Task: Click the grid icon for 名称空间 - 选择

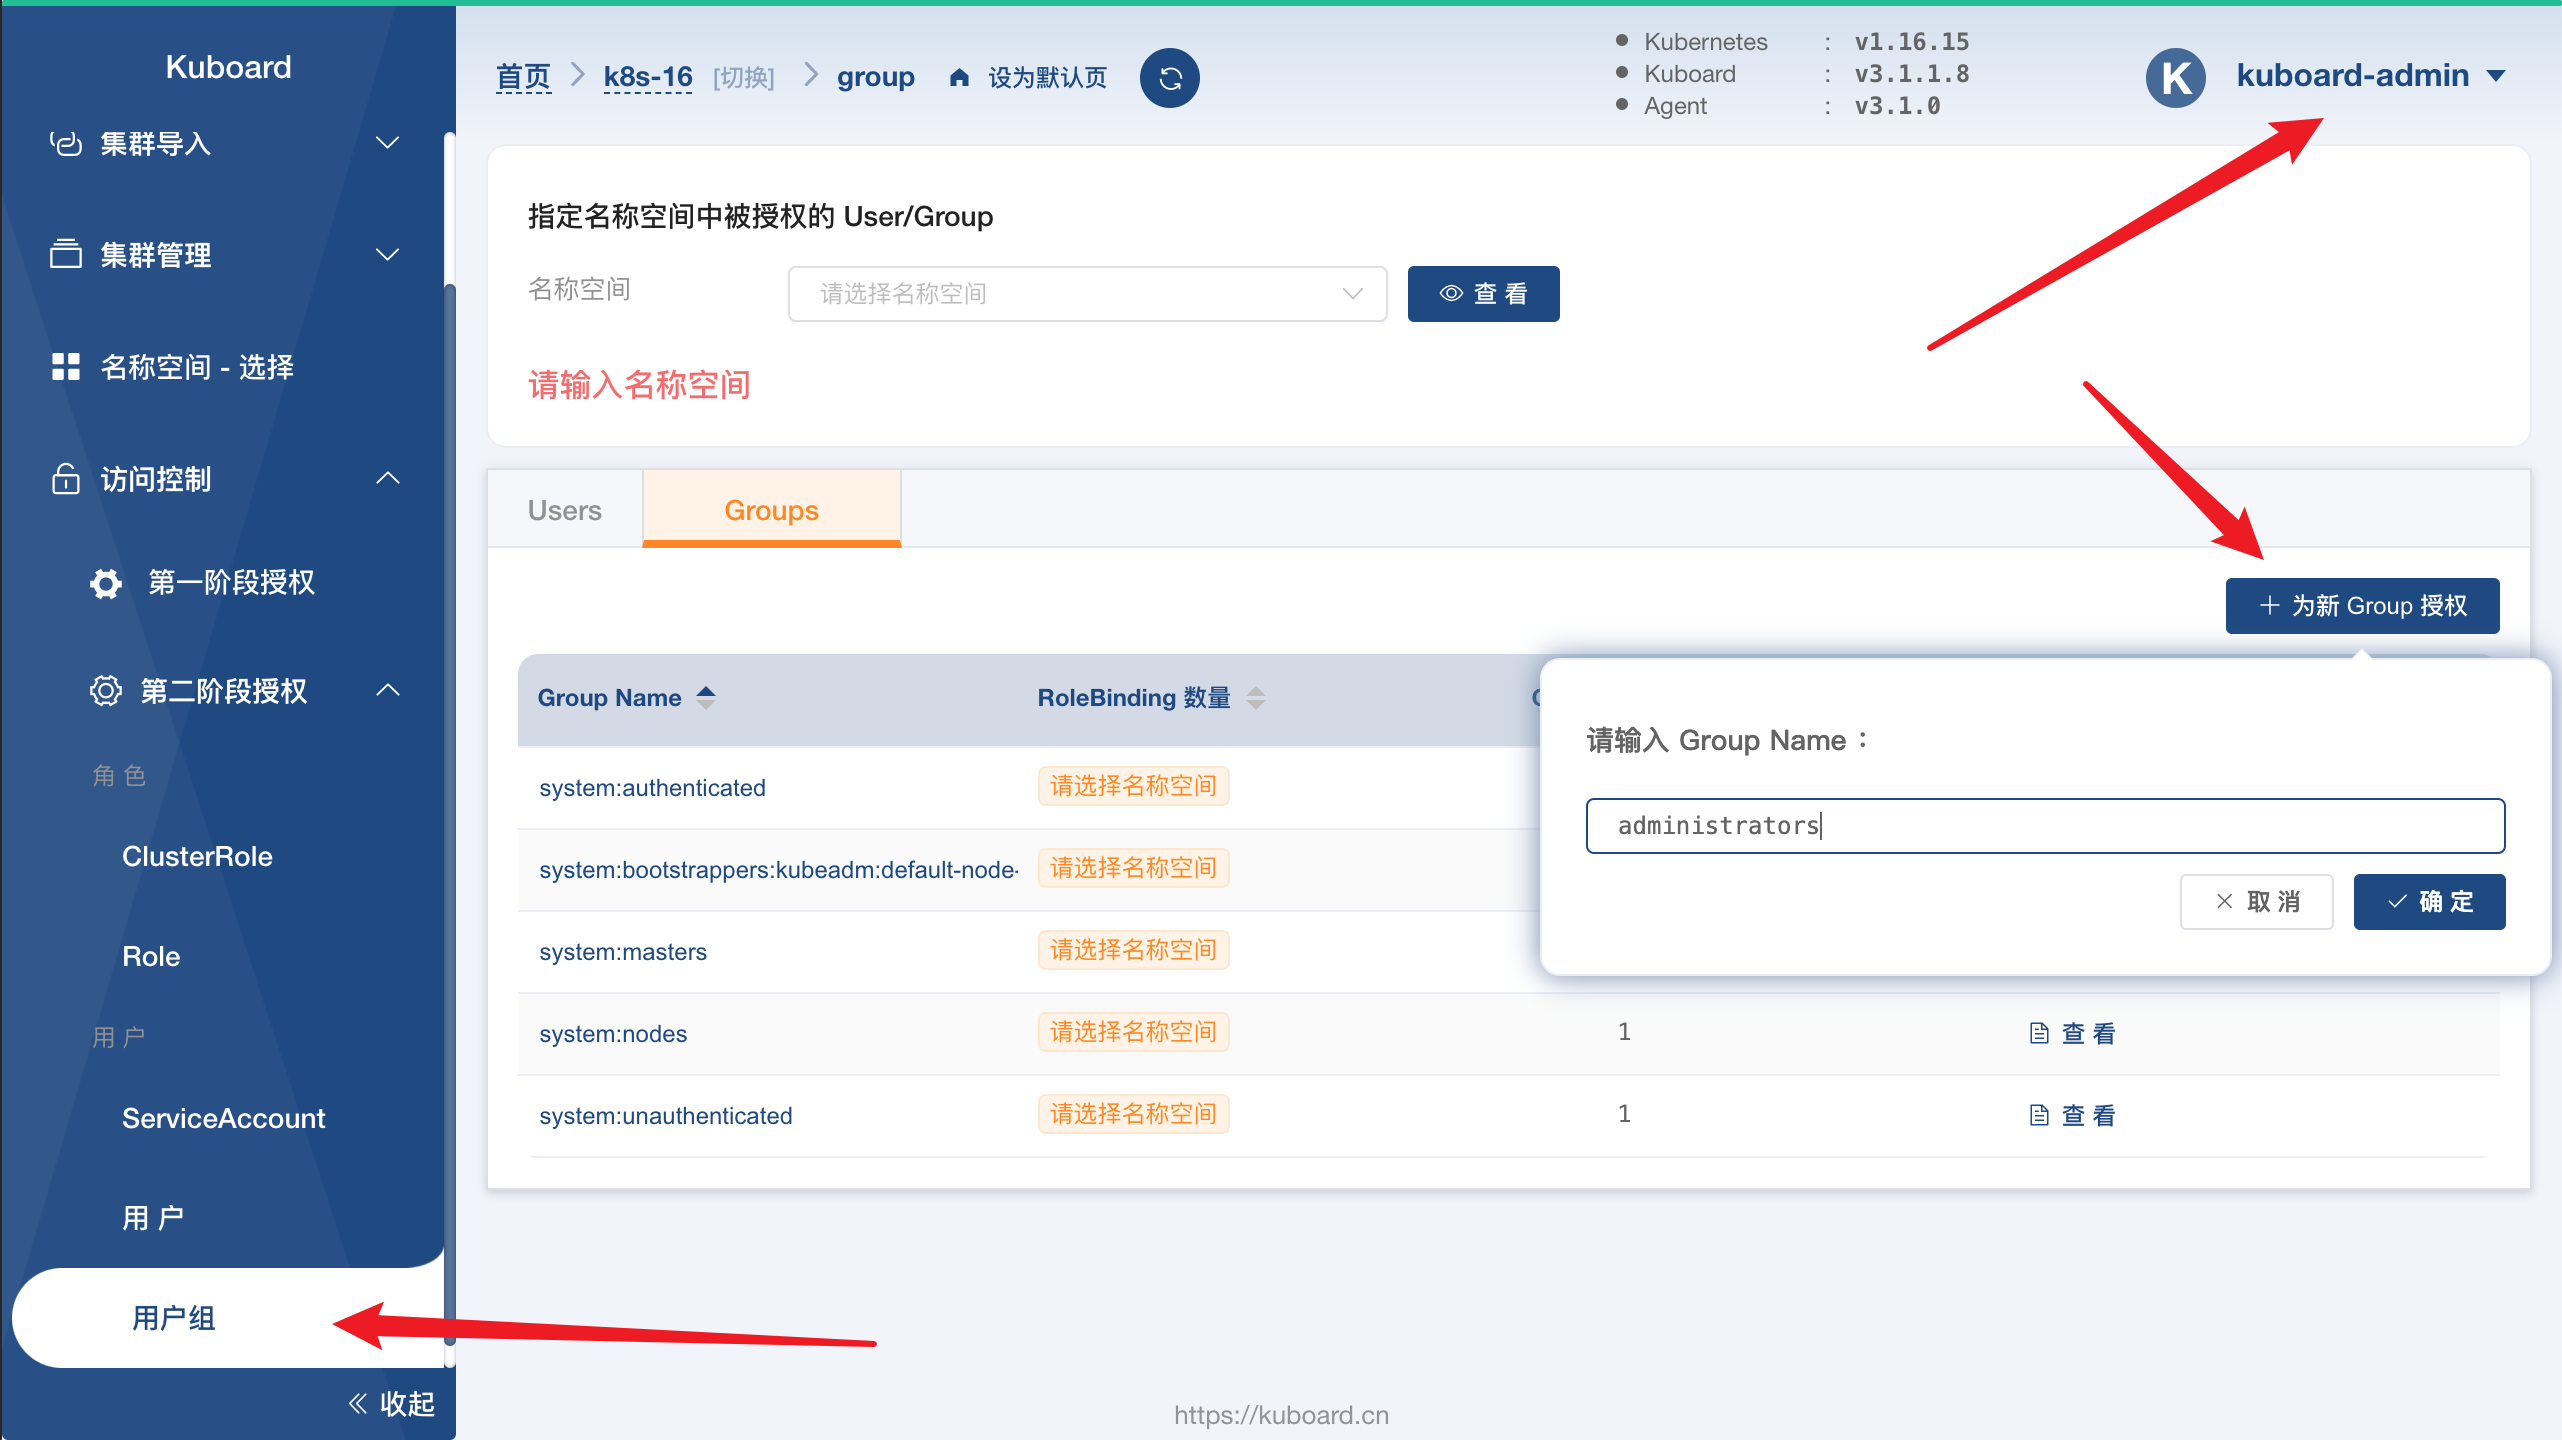Action: tap(66, 367)
